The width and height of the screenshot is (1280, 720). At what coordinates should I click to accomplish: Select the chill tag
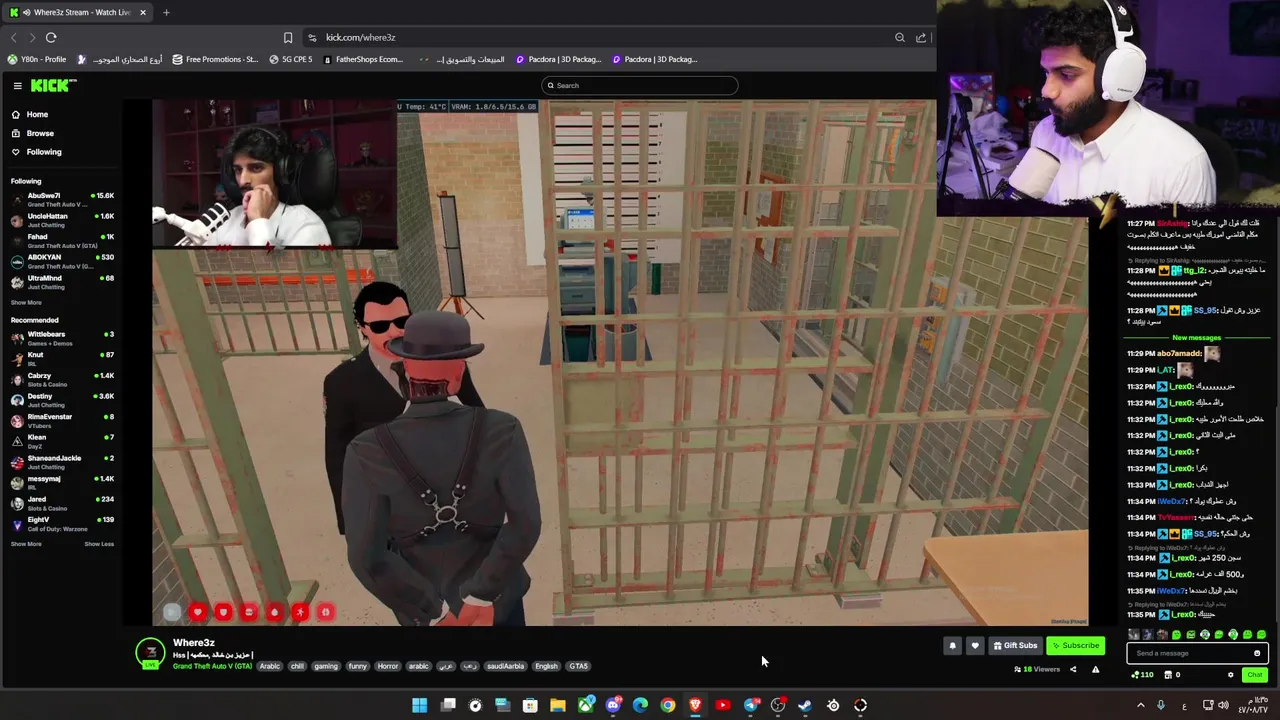tap(297, 666)
